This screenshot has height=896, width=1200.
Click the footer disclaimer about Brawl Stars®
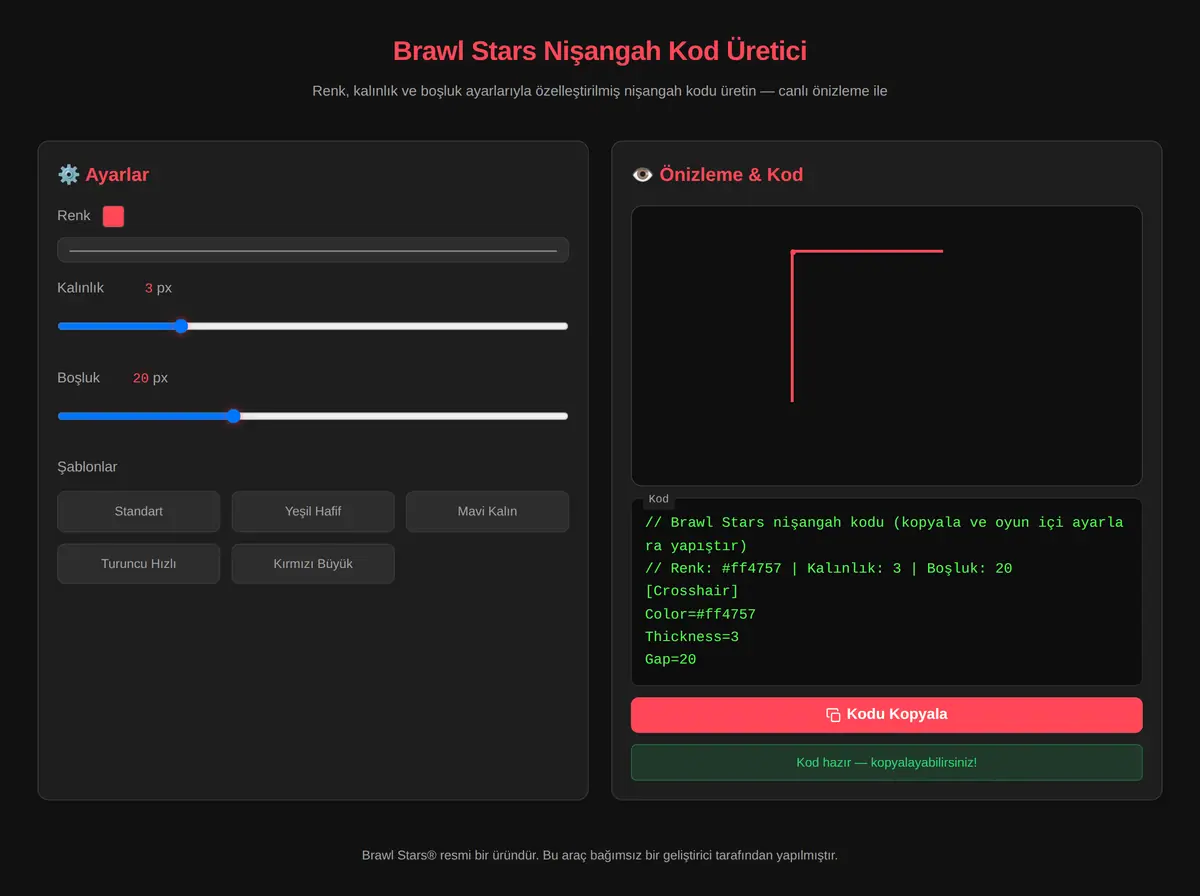[600, 855]
